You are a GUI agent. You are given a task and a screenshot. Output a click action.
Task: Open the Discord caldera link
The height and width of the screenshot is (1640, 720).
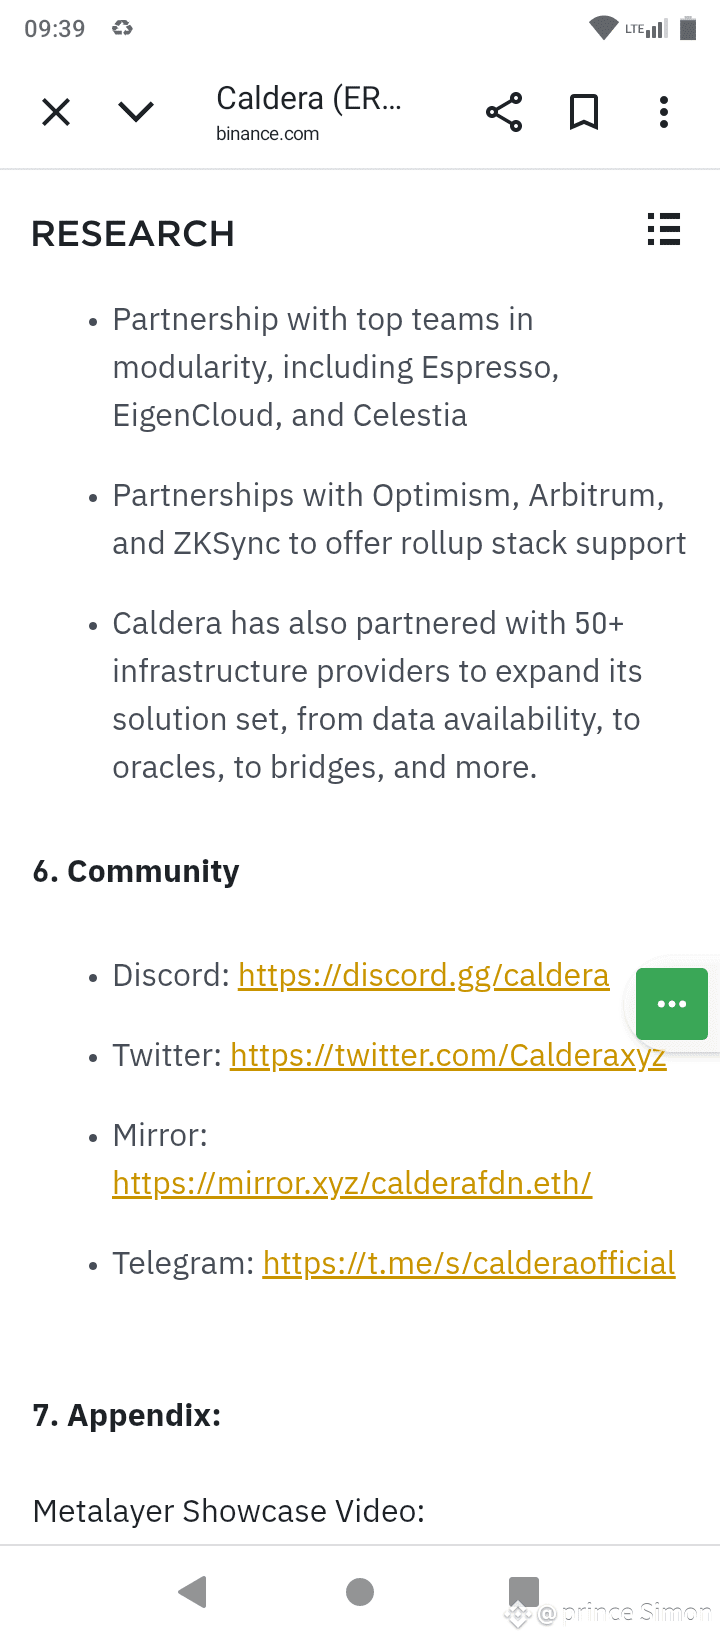423,975
